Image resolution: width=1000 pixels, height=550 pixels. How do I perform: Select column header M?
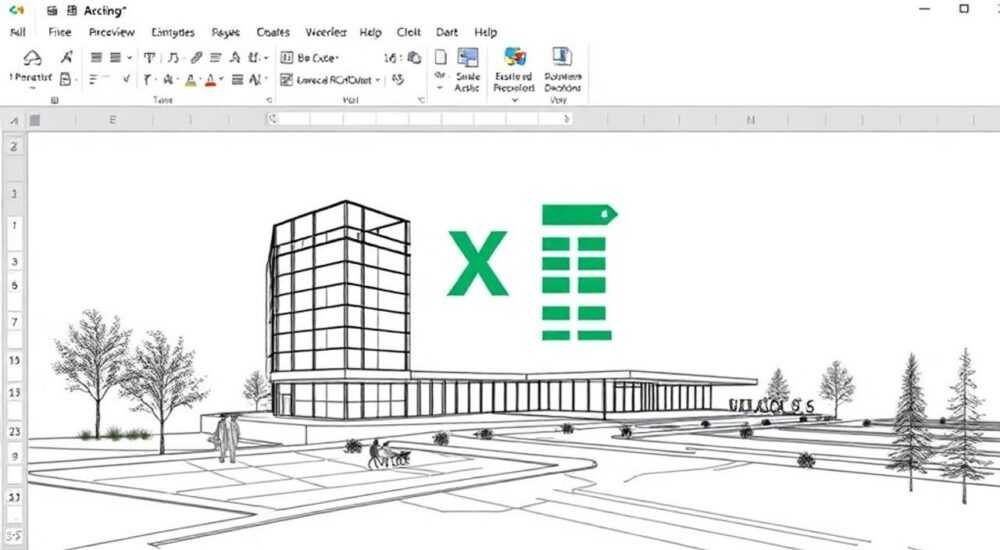pos(751,120)
